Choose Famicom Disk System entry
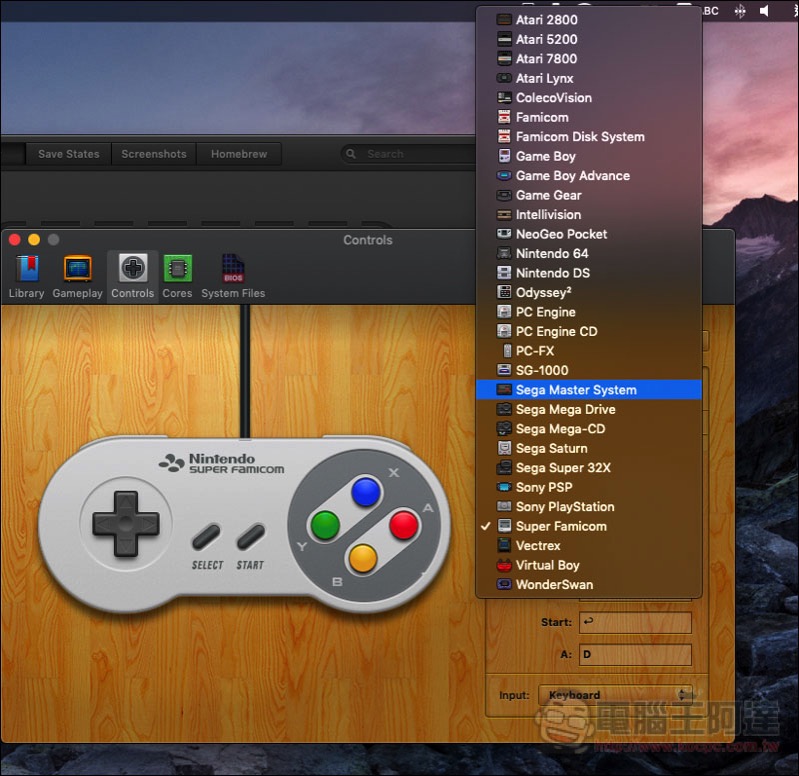 (x=589, y=137)
